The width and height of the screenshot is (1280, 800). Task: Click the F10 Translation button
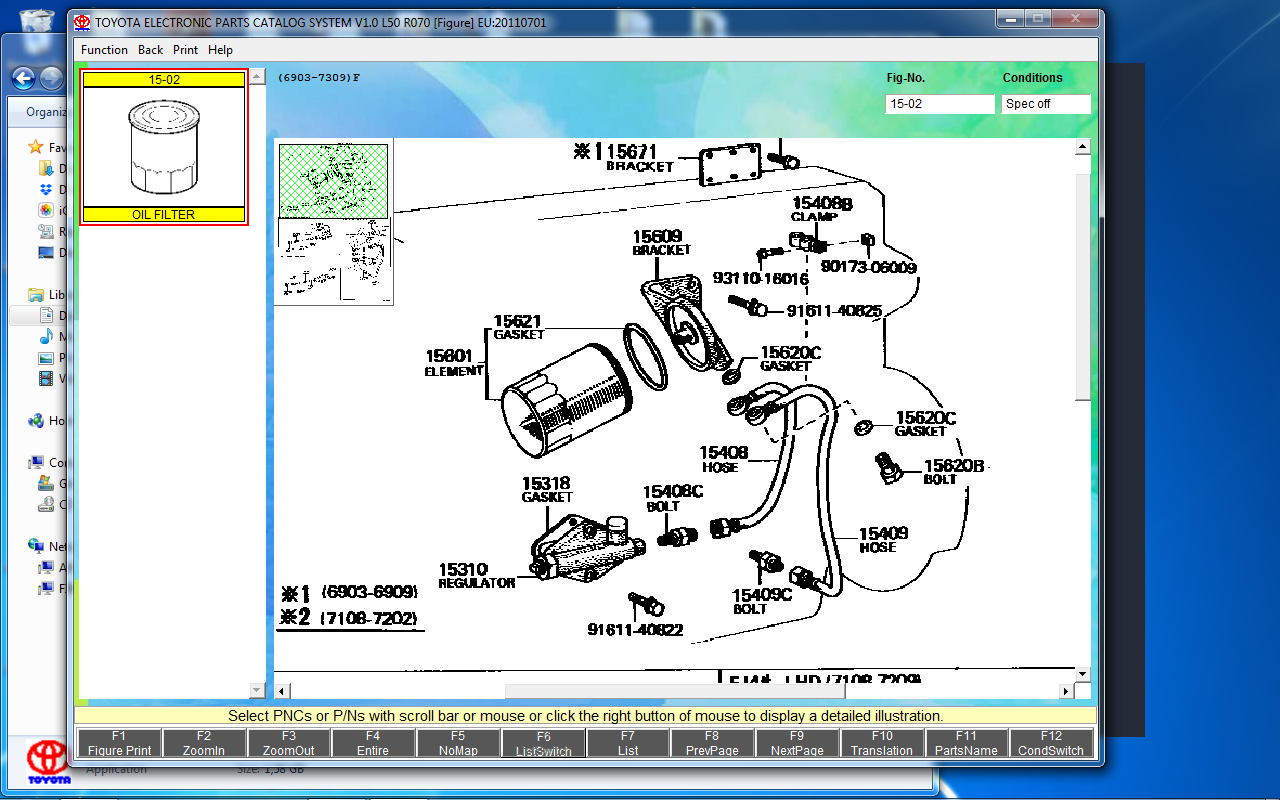pos(882,743)
